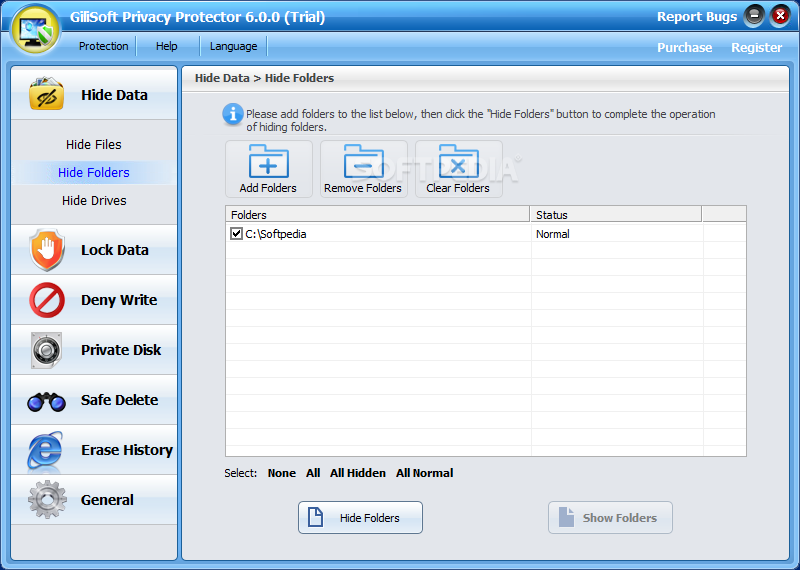This screenshot has height=570, width=800.
Task: Click the blue info icon beside instructions
Action: [x=233, y=114]
